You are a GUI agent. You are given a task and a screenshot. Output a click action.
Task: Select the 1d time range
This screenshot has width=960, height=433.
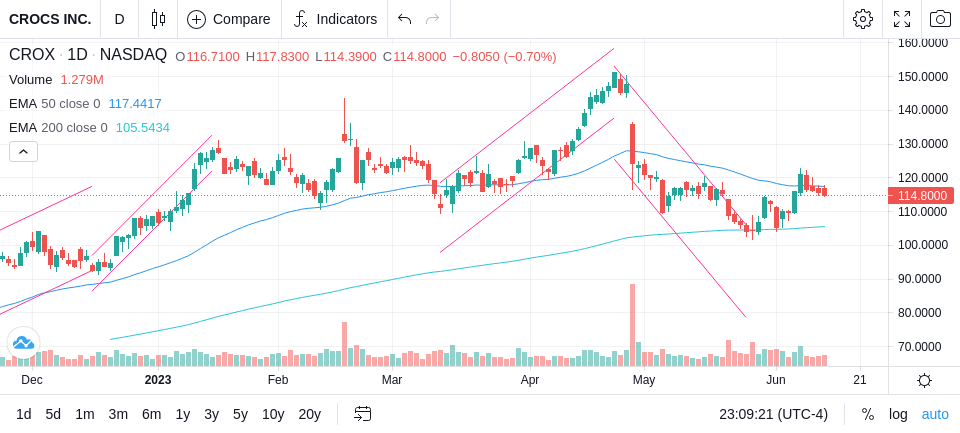coord(23,414)
